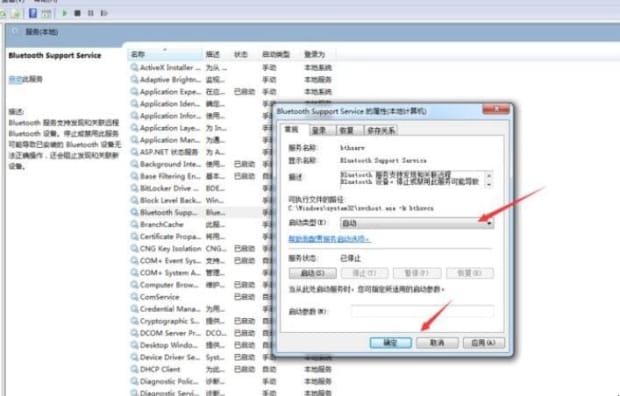Sort services by the 名称 column header

pos(165,54)
